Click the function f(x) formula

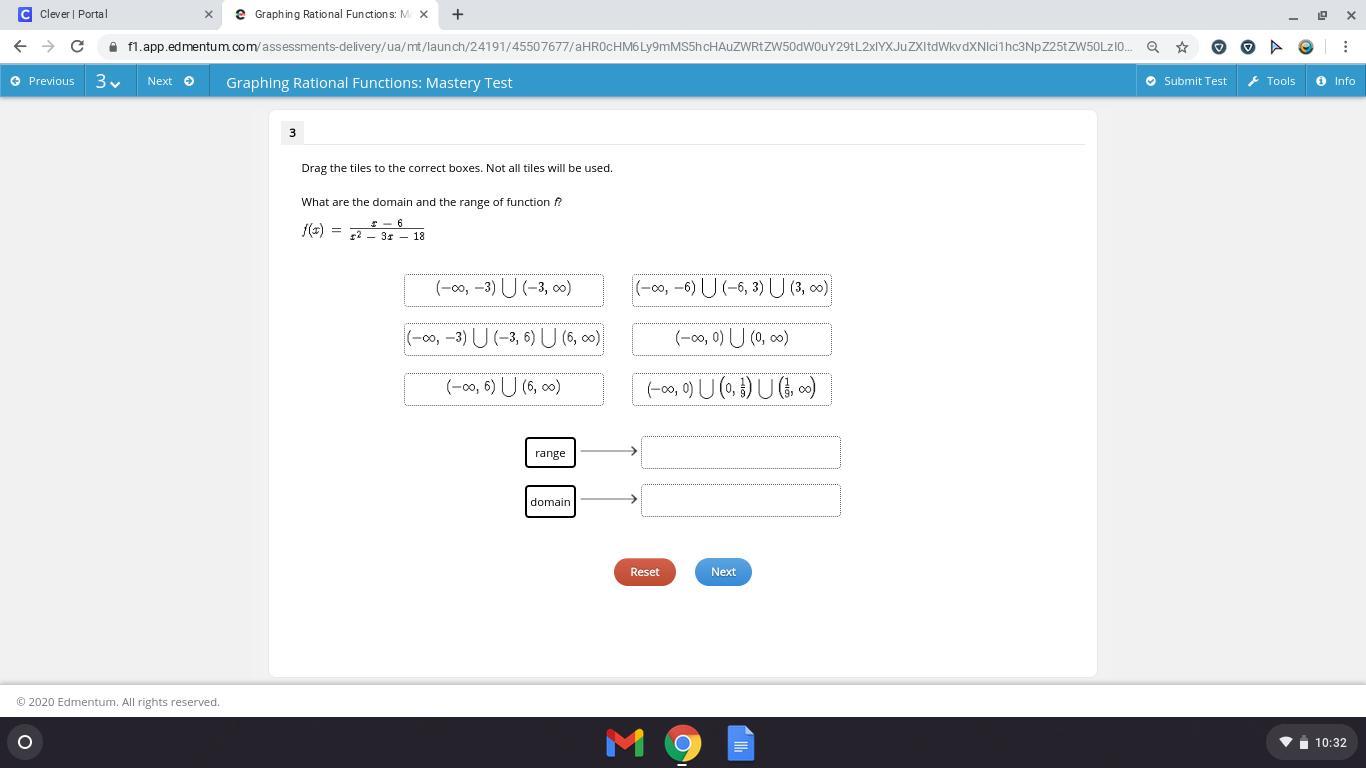pyautogui.click(x=364, y=230)
